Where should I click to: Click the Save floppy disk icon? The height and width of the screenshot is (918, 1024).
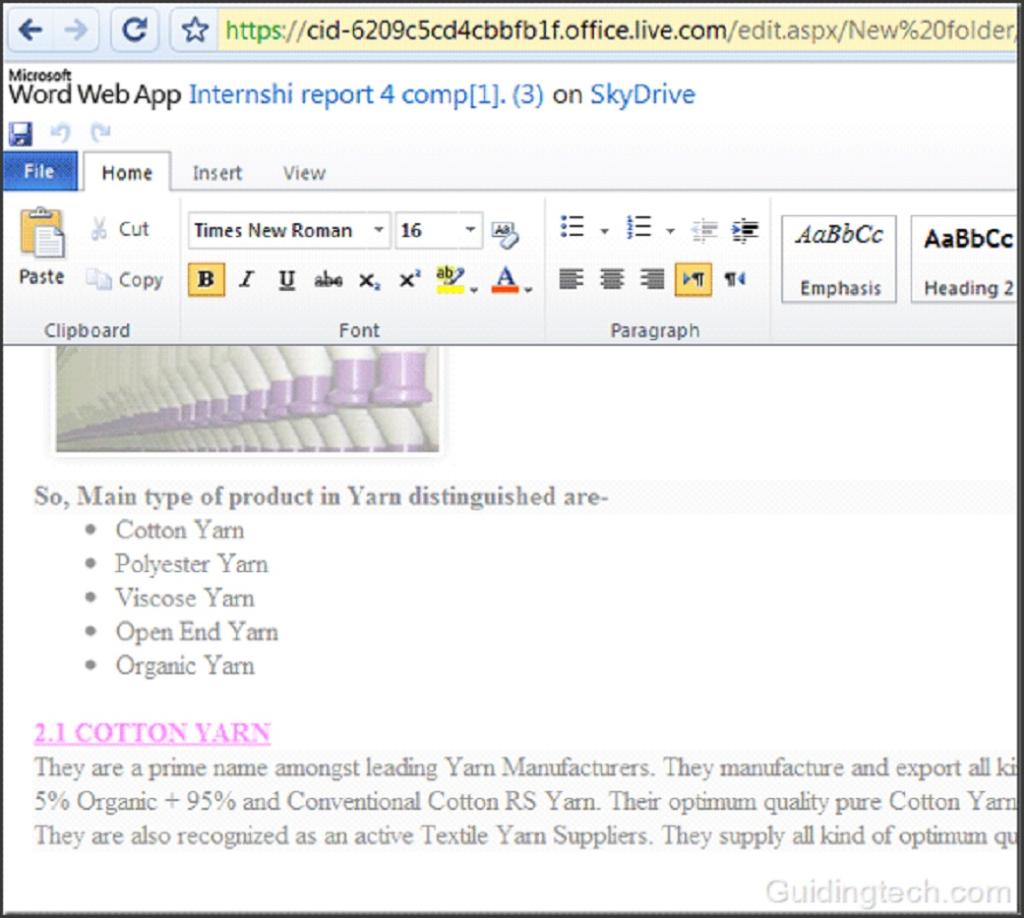[21, 133]
